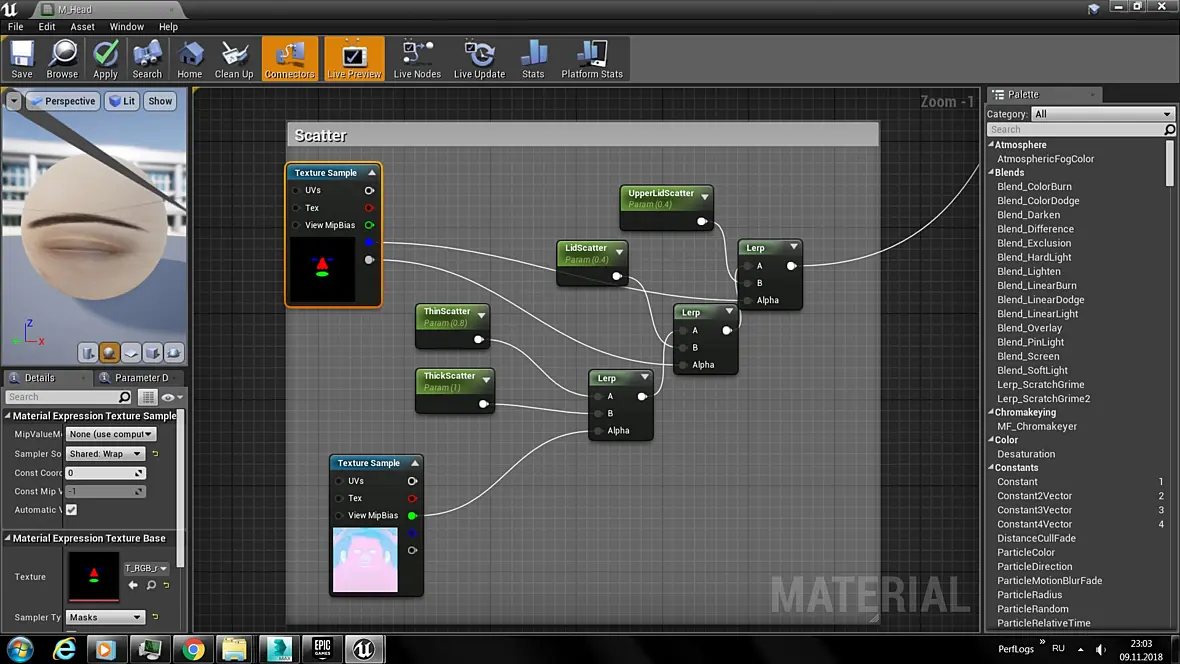The height and width of the screenshot is (664, 1180).
Task: Open the Window menu
Action: pos(126,26)
